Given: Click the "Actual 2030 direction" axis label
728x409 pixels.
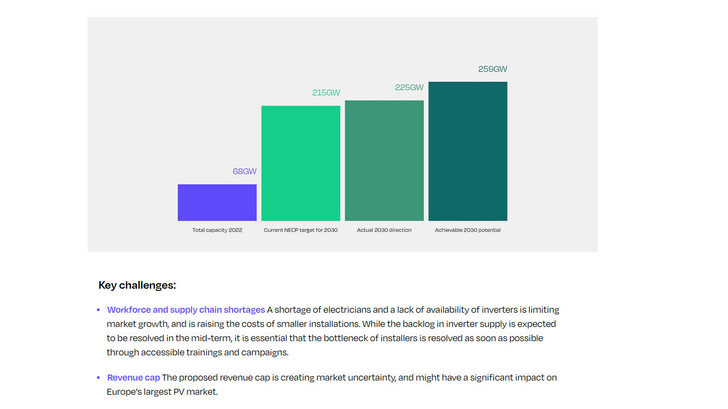Looking at the screenshot, I should coord(384,230).
